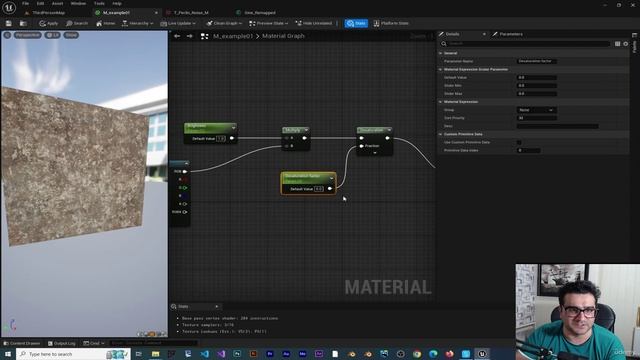Viewport: 640px width, 360px height.
Task: Open viewport options menu icon
Action: 7,35
